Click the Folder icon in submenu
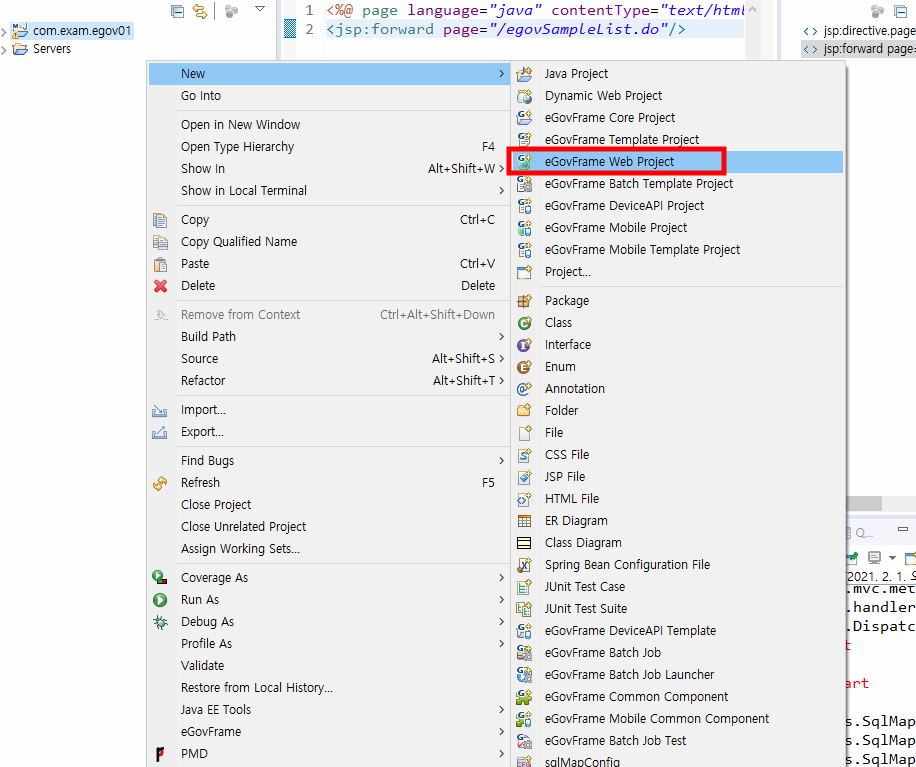Image resolution: width=916 pixels, height=767 pixels. [525, 411]
